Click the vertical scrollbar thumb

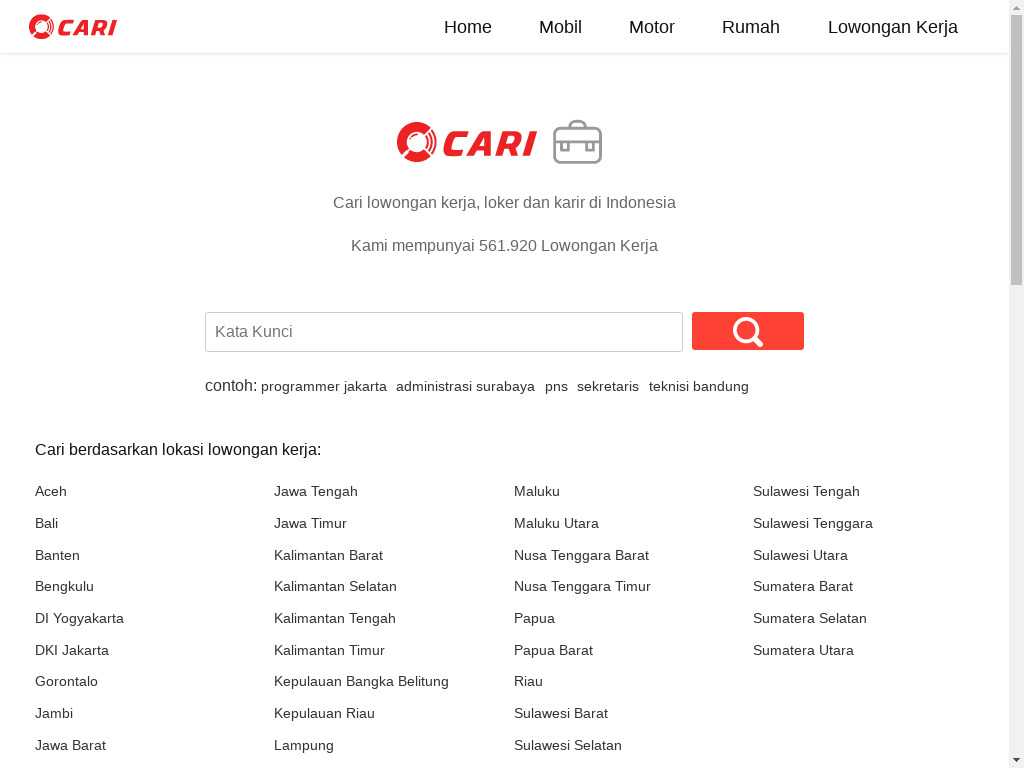pos(1016,149)
